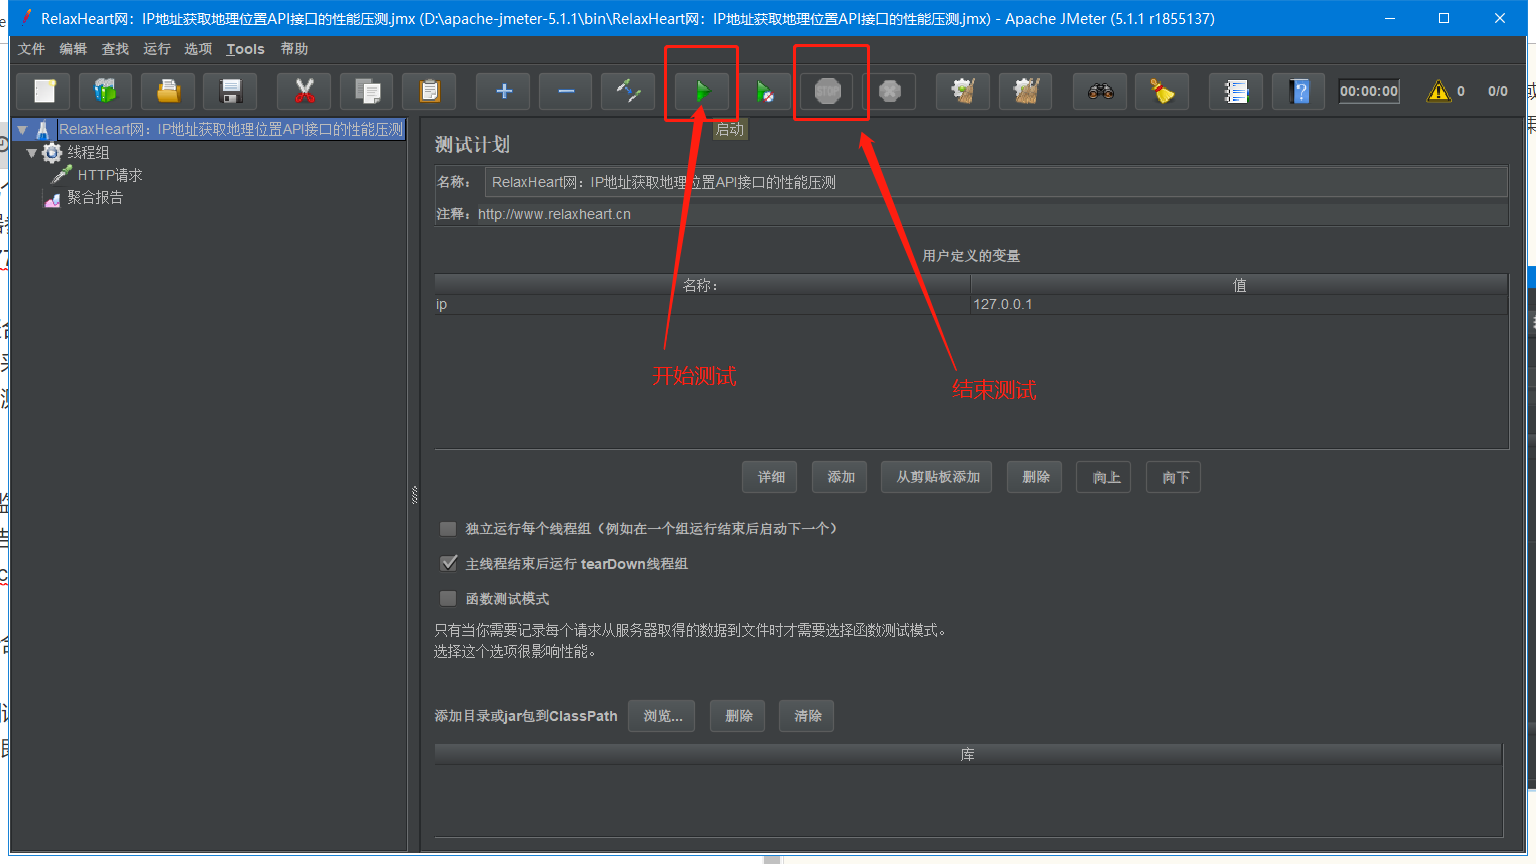The width and height of the screenshot is (1536, 864).
Task: Click the 名称 column header in variables table
Action: (x=702, y=285)
